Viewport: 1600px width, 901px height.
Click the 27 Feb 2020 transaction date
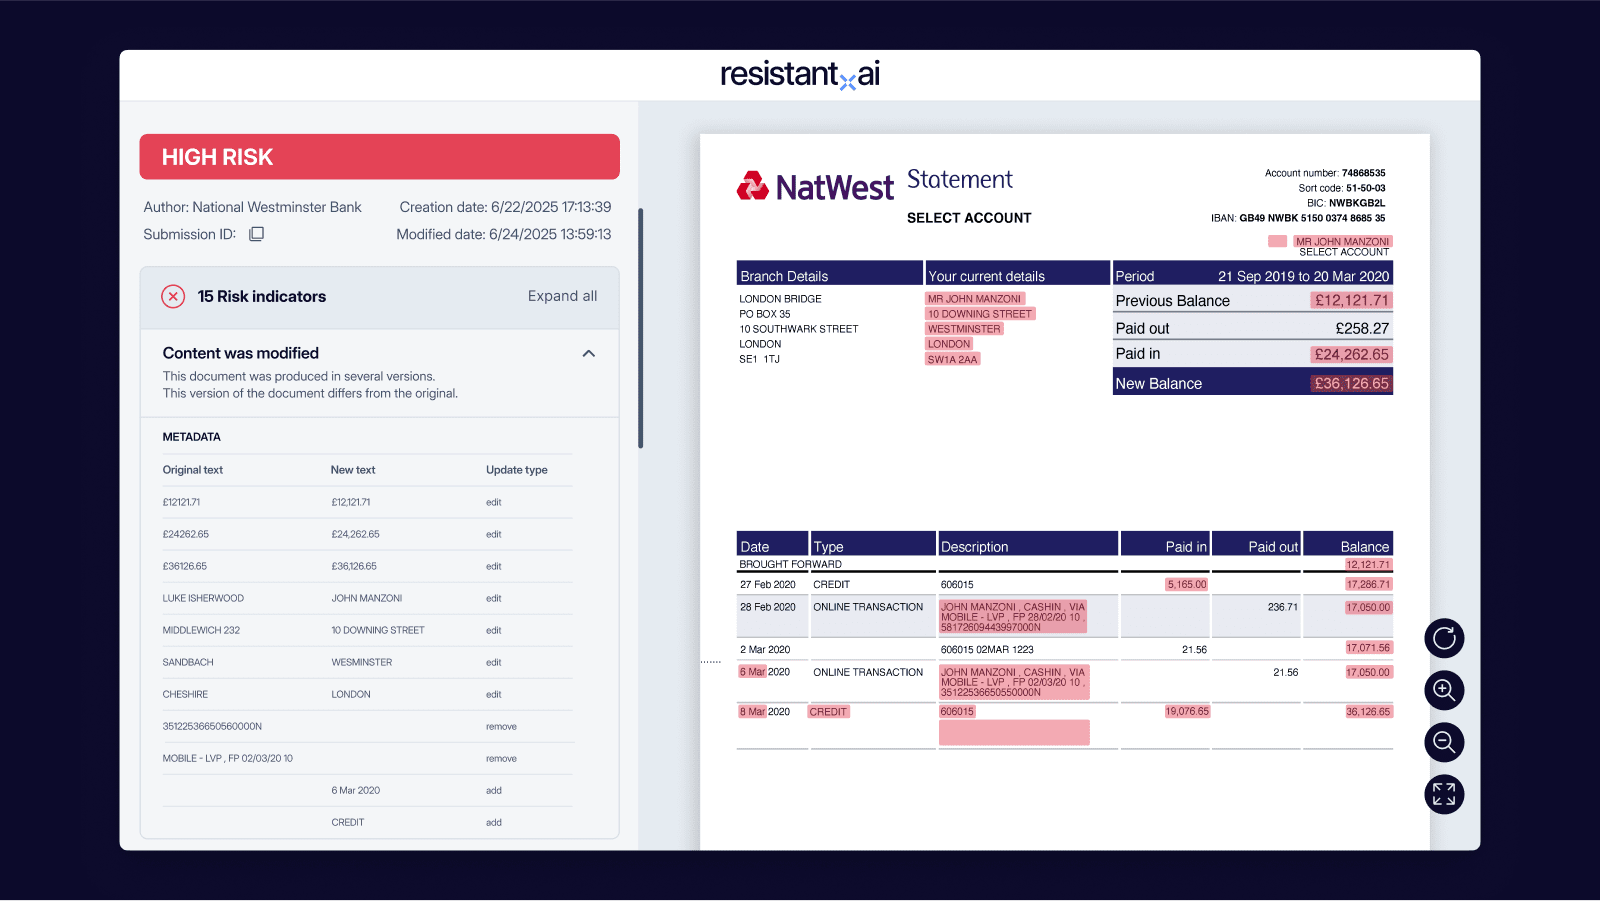click(768, 585)
